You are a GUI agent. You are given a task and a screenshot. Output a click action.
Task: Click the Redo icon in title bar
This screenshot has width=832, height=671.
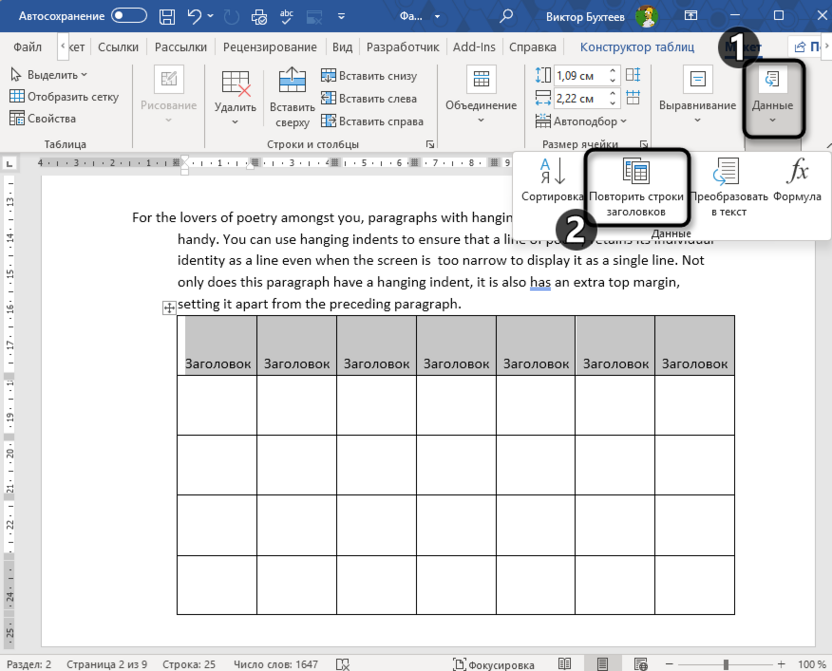(231, 17)
